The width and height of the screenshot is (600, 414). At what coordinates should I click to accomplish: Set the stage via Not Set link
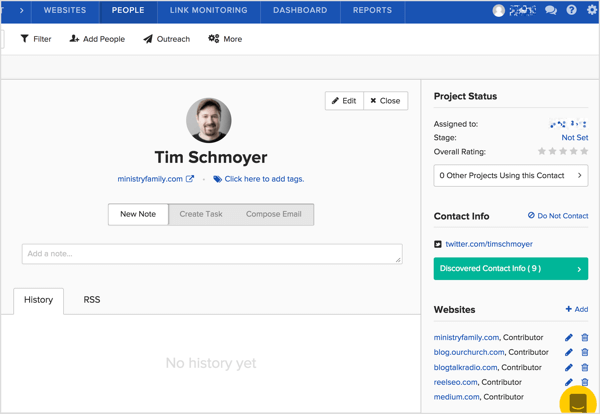(575, 137)
